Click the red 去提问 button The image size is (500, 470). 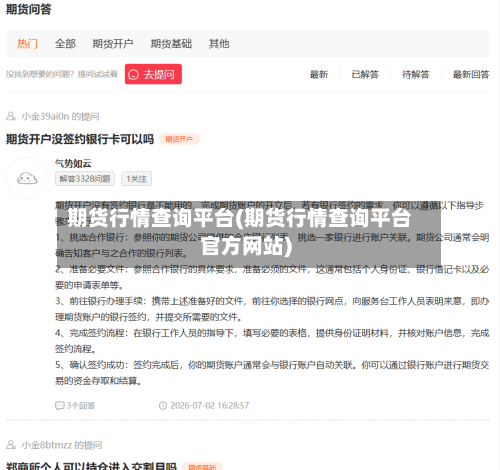coord(153,74)
